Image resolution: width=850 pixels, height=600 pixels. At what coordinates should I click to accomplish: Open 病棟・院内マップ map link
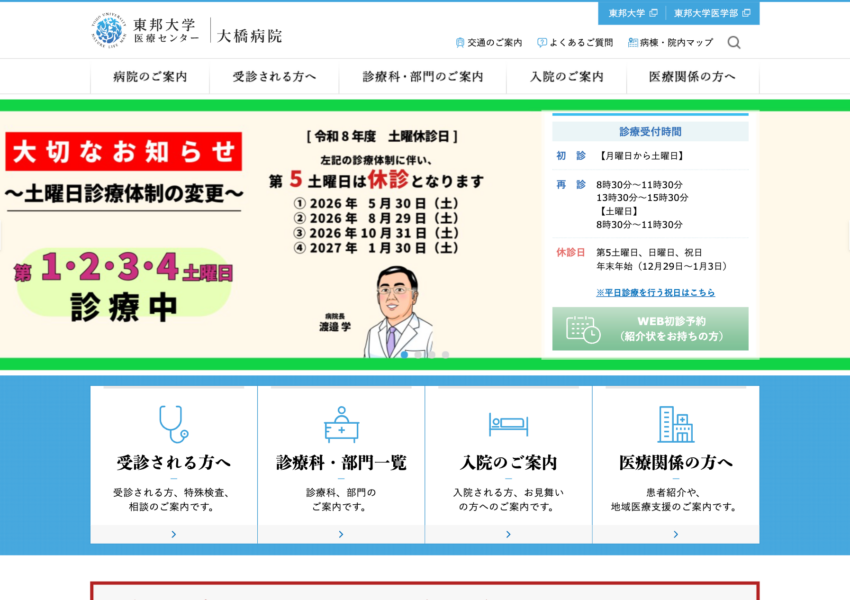click(x=670, y=42)
